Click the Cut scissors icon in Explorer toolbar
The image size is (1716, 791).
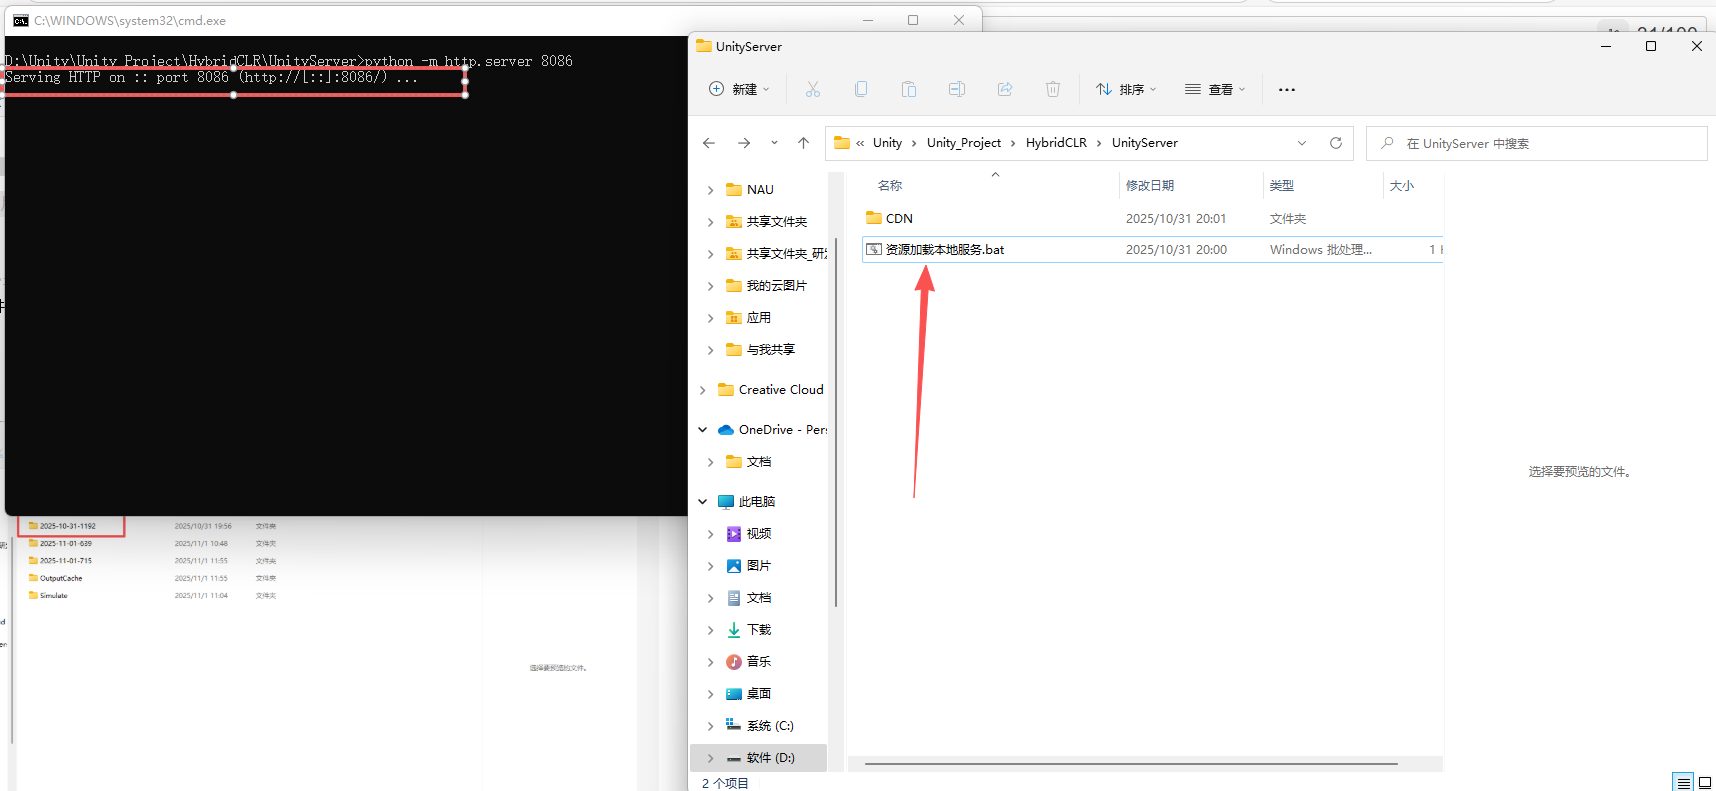(x=813, y=89)
